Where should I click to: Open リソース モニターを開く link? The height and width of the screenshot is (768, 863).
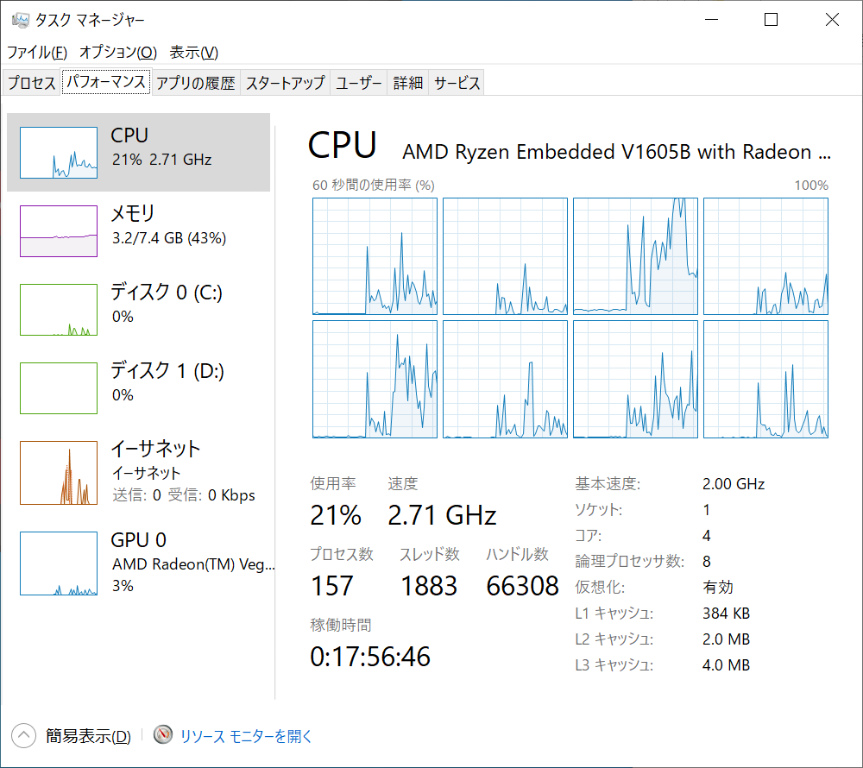pyautogui.click(x=246, y=736)
